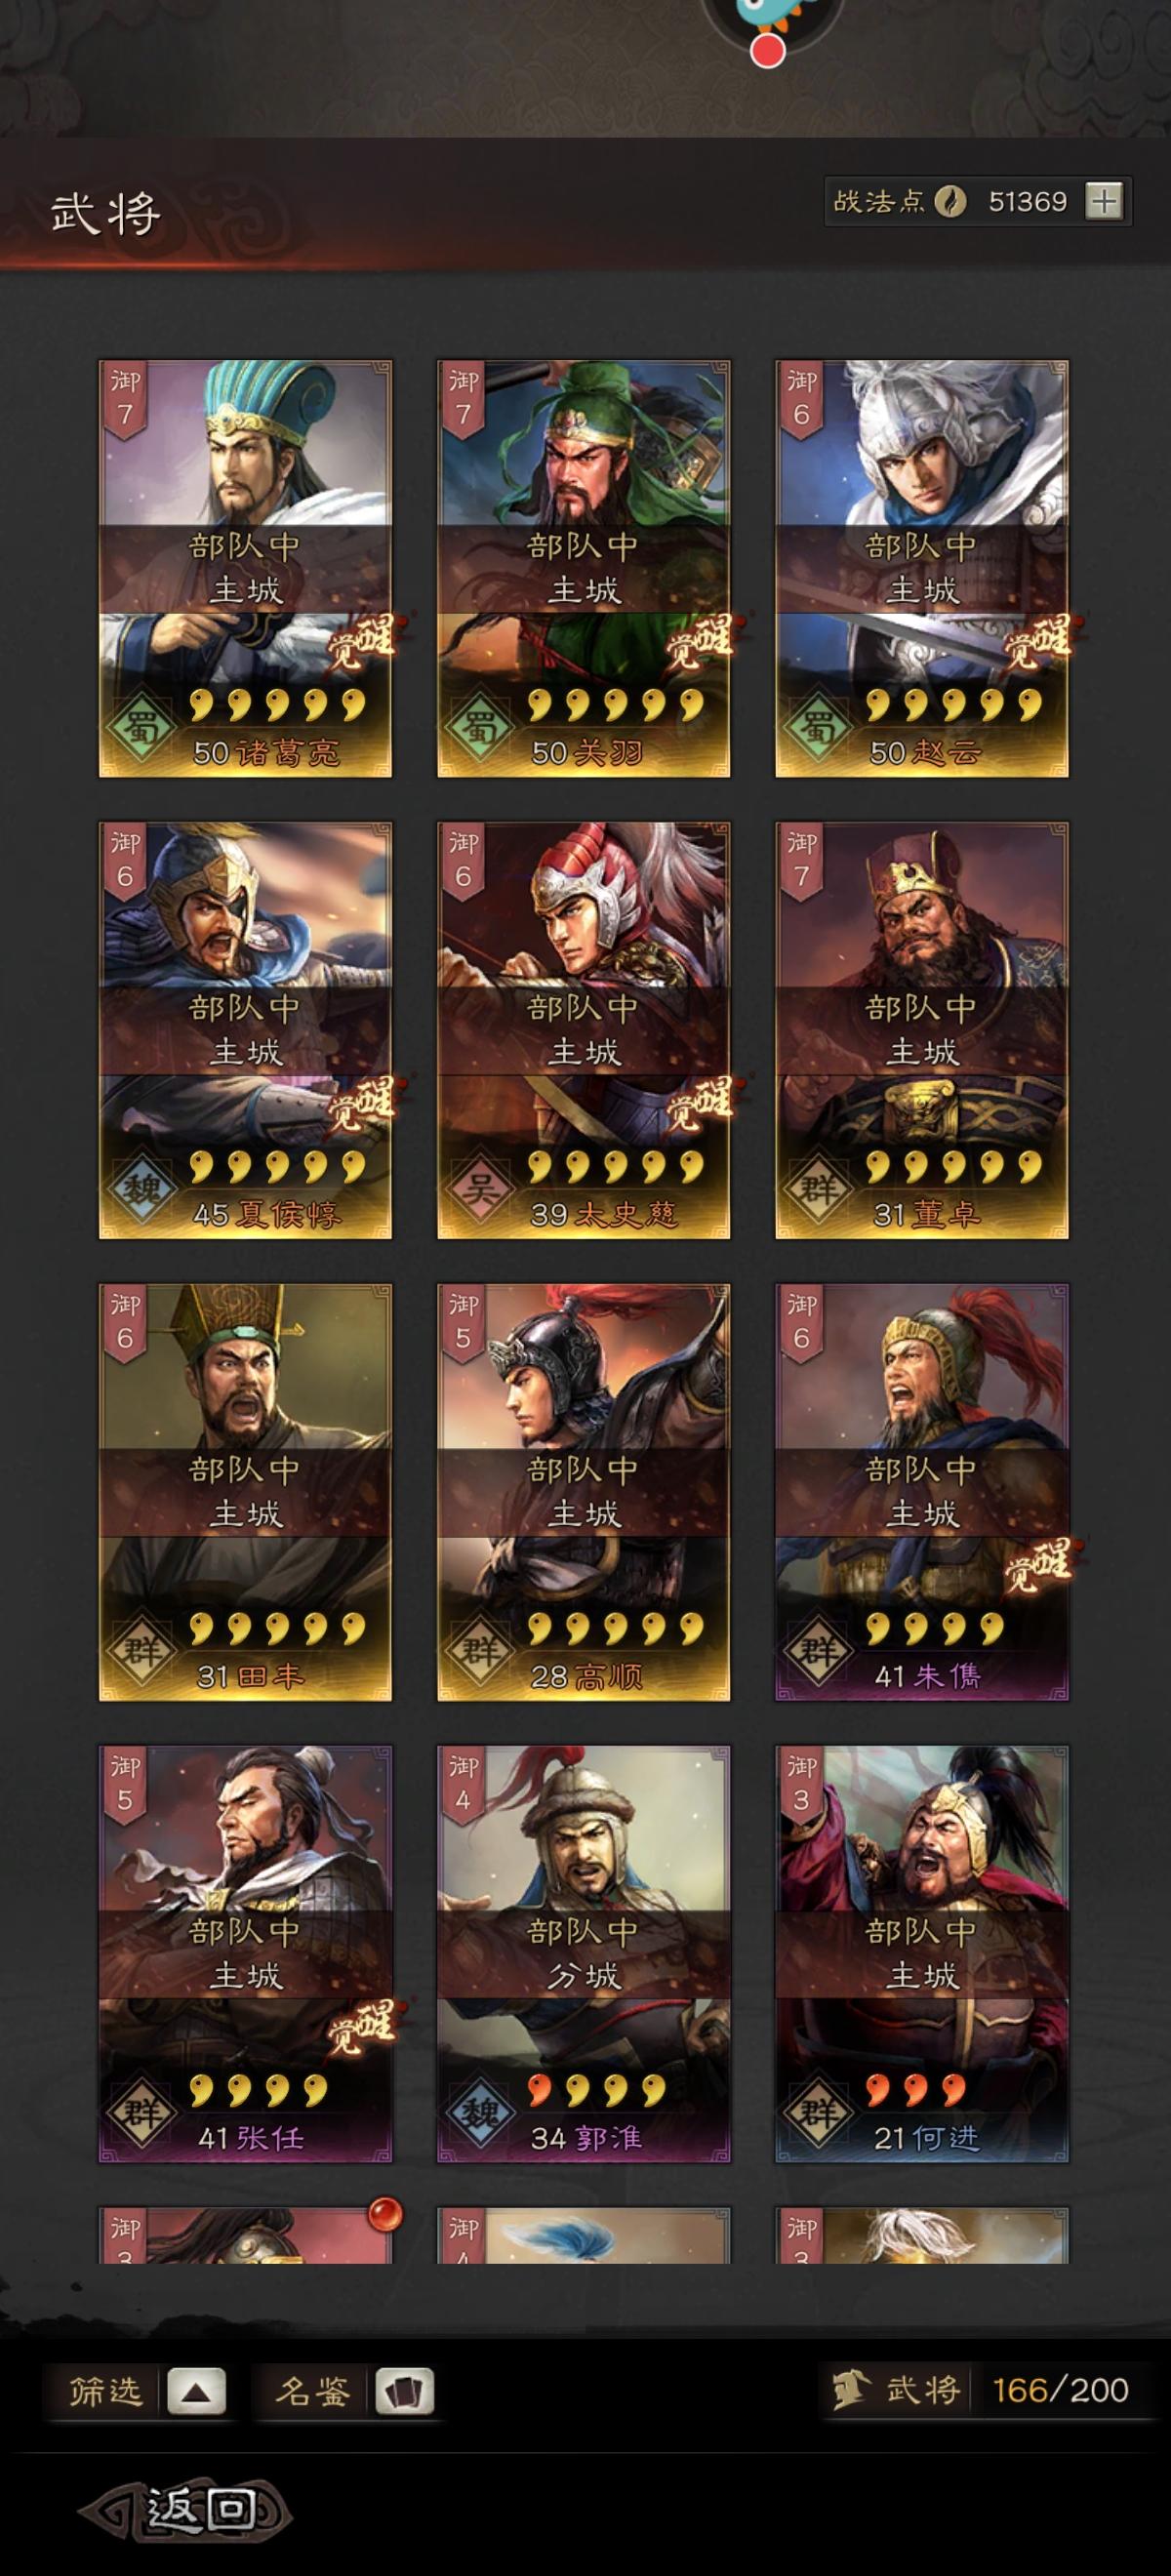Image resolution: width=1171 pixels, height=2576 pixels.
Task: Tap the 战法点 coin icon
Action: [x=950, y=202]
